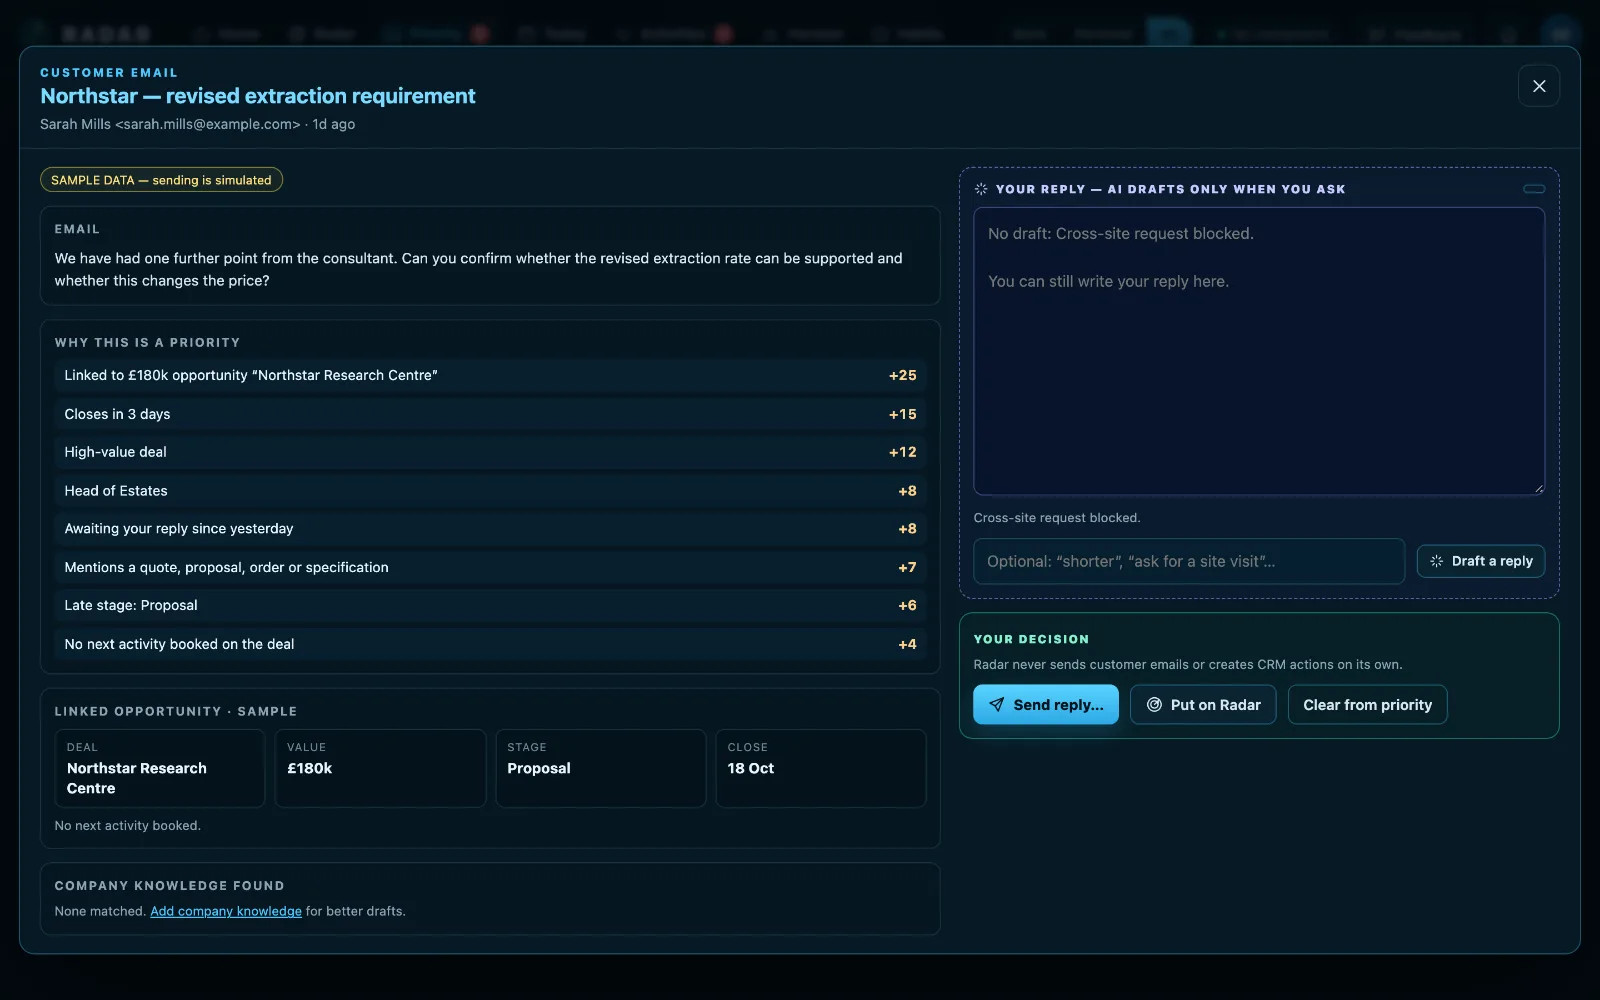1600x1000 pixels.
Task: Click the +25 priority score
Action: (903, 375)
